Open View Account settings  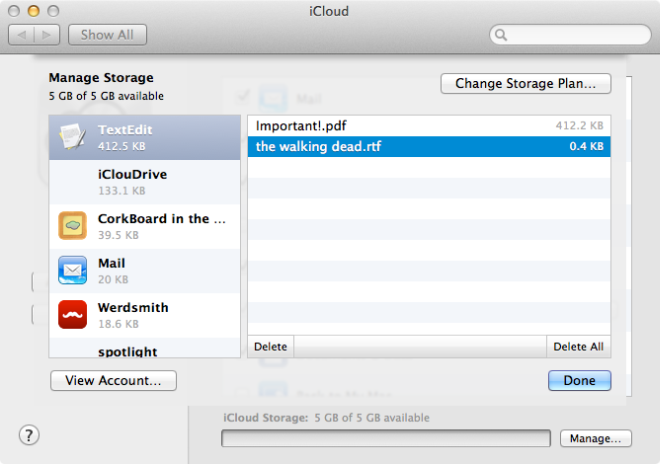[113, 380]
